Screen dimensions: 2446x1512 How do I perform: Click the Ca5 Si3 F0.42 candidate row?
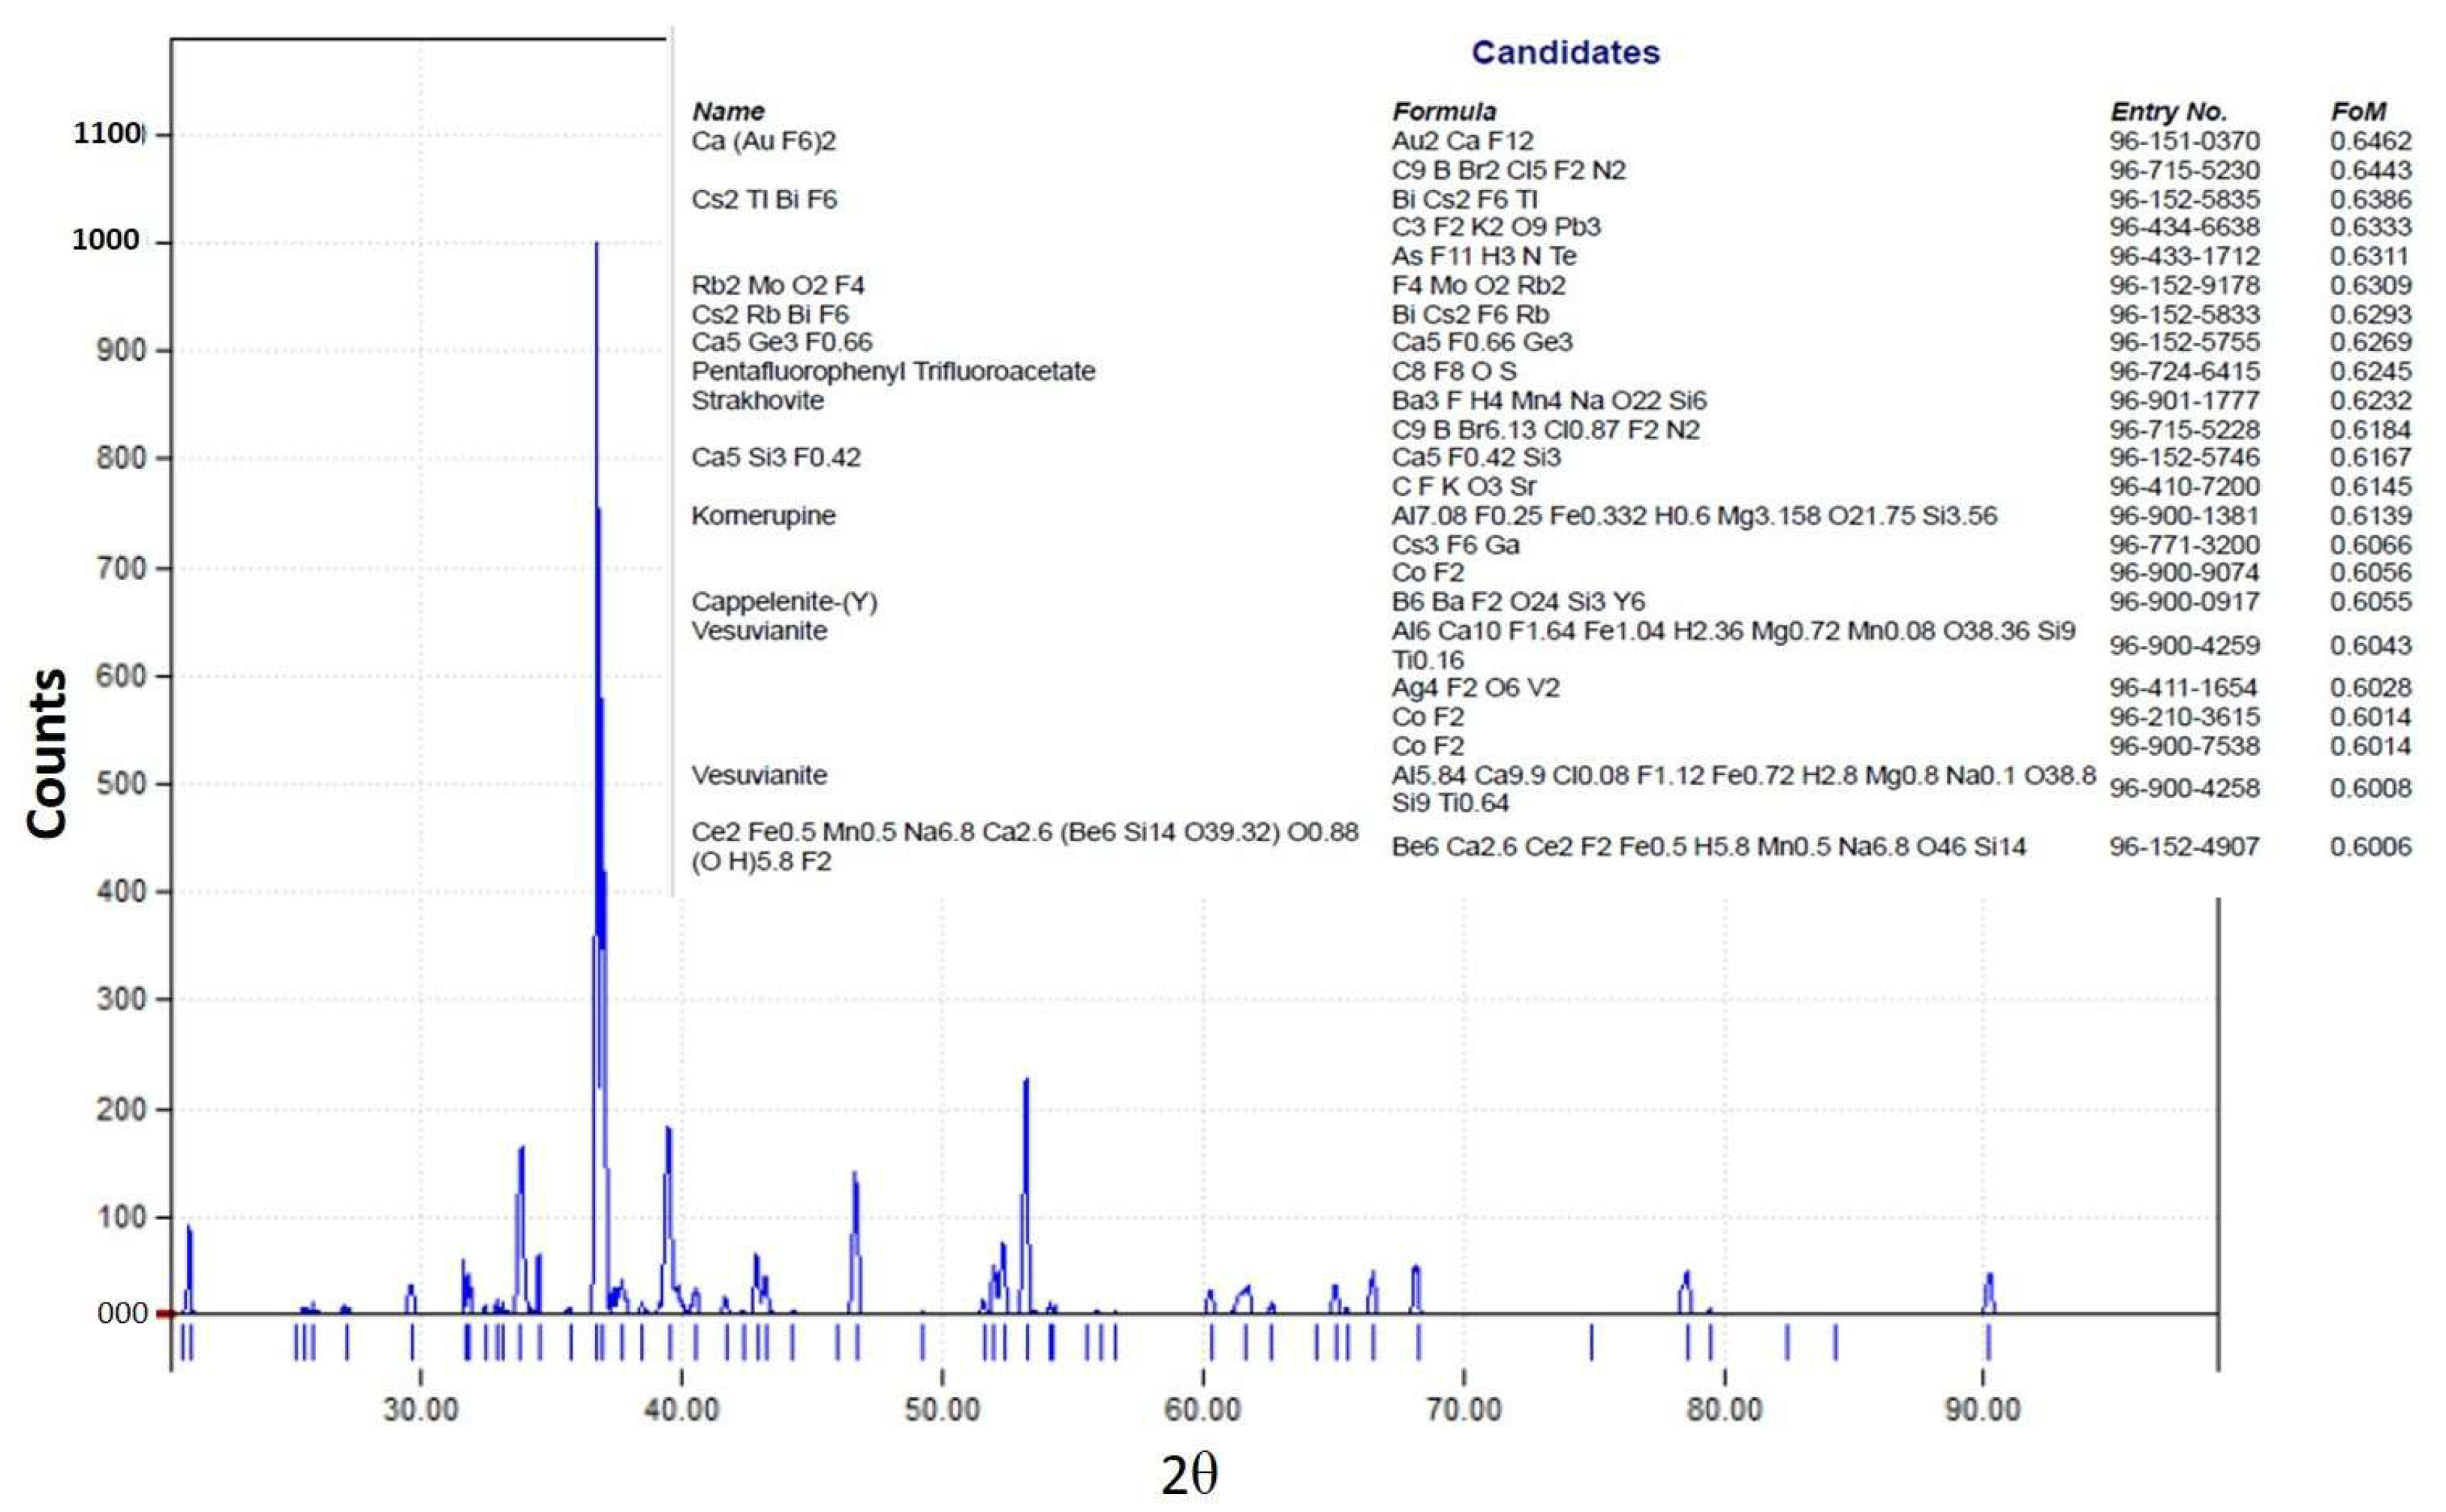[776, 457]
